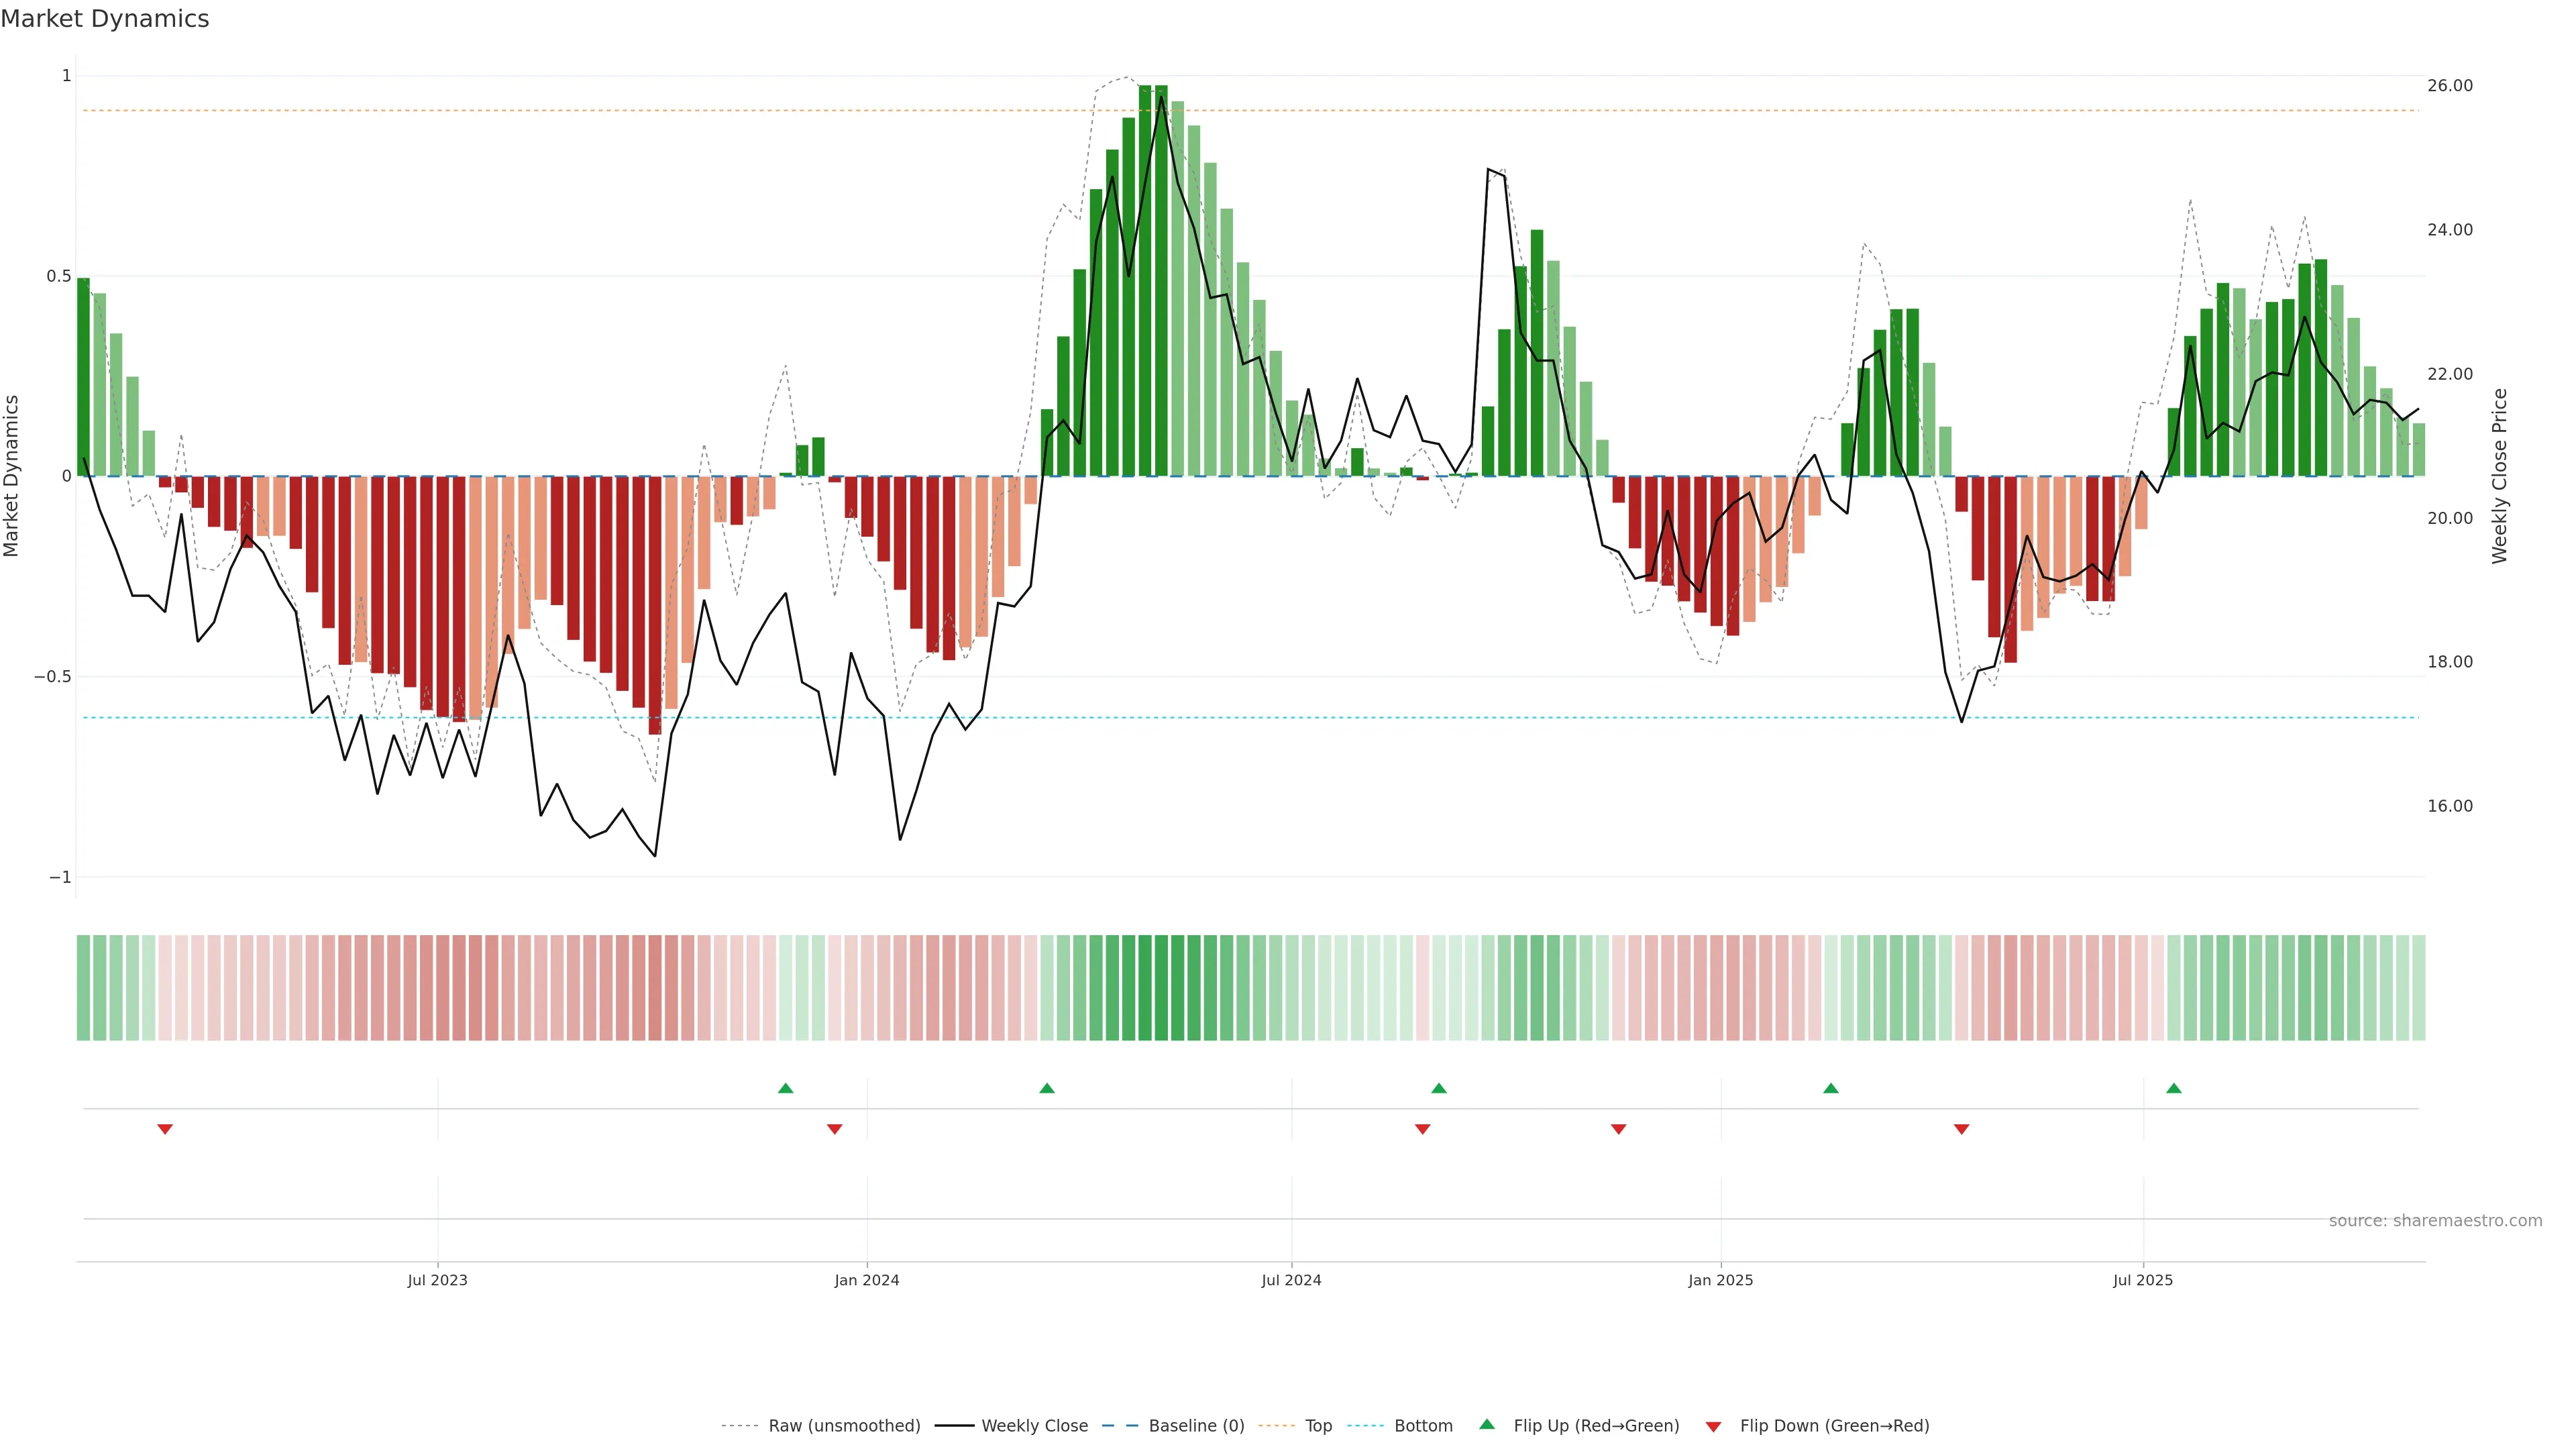Image resolution: width=2576 pixels, height=1449 pixels.
Task: Click the Market Dynamics chart title
Action: pos(105,19)
